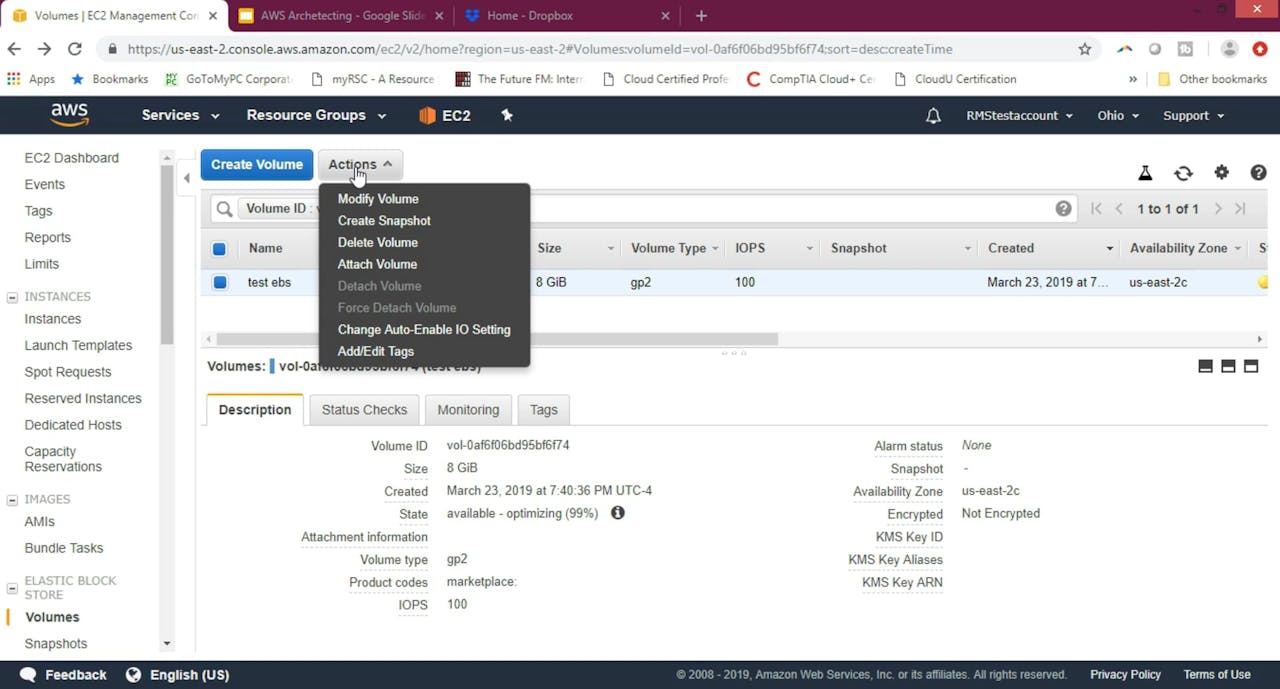This screenshot has width=1280, height=689.
Task: Select the checkbox for the test ebs volume
Action: (x=219, y=282)
